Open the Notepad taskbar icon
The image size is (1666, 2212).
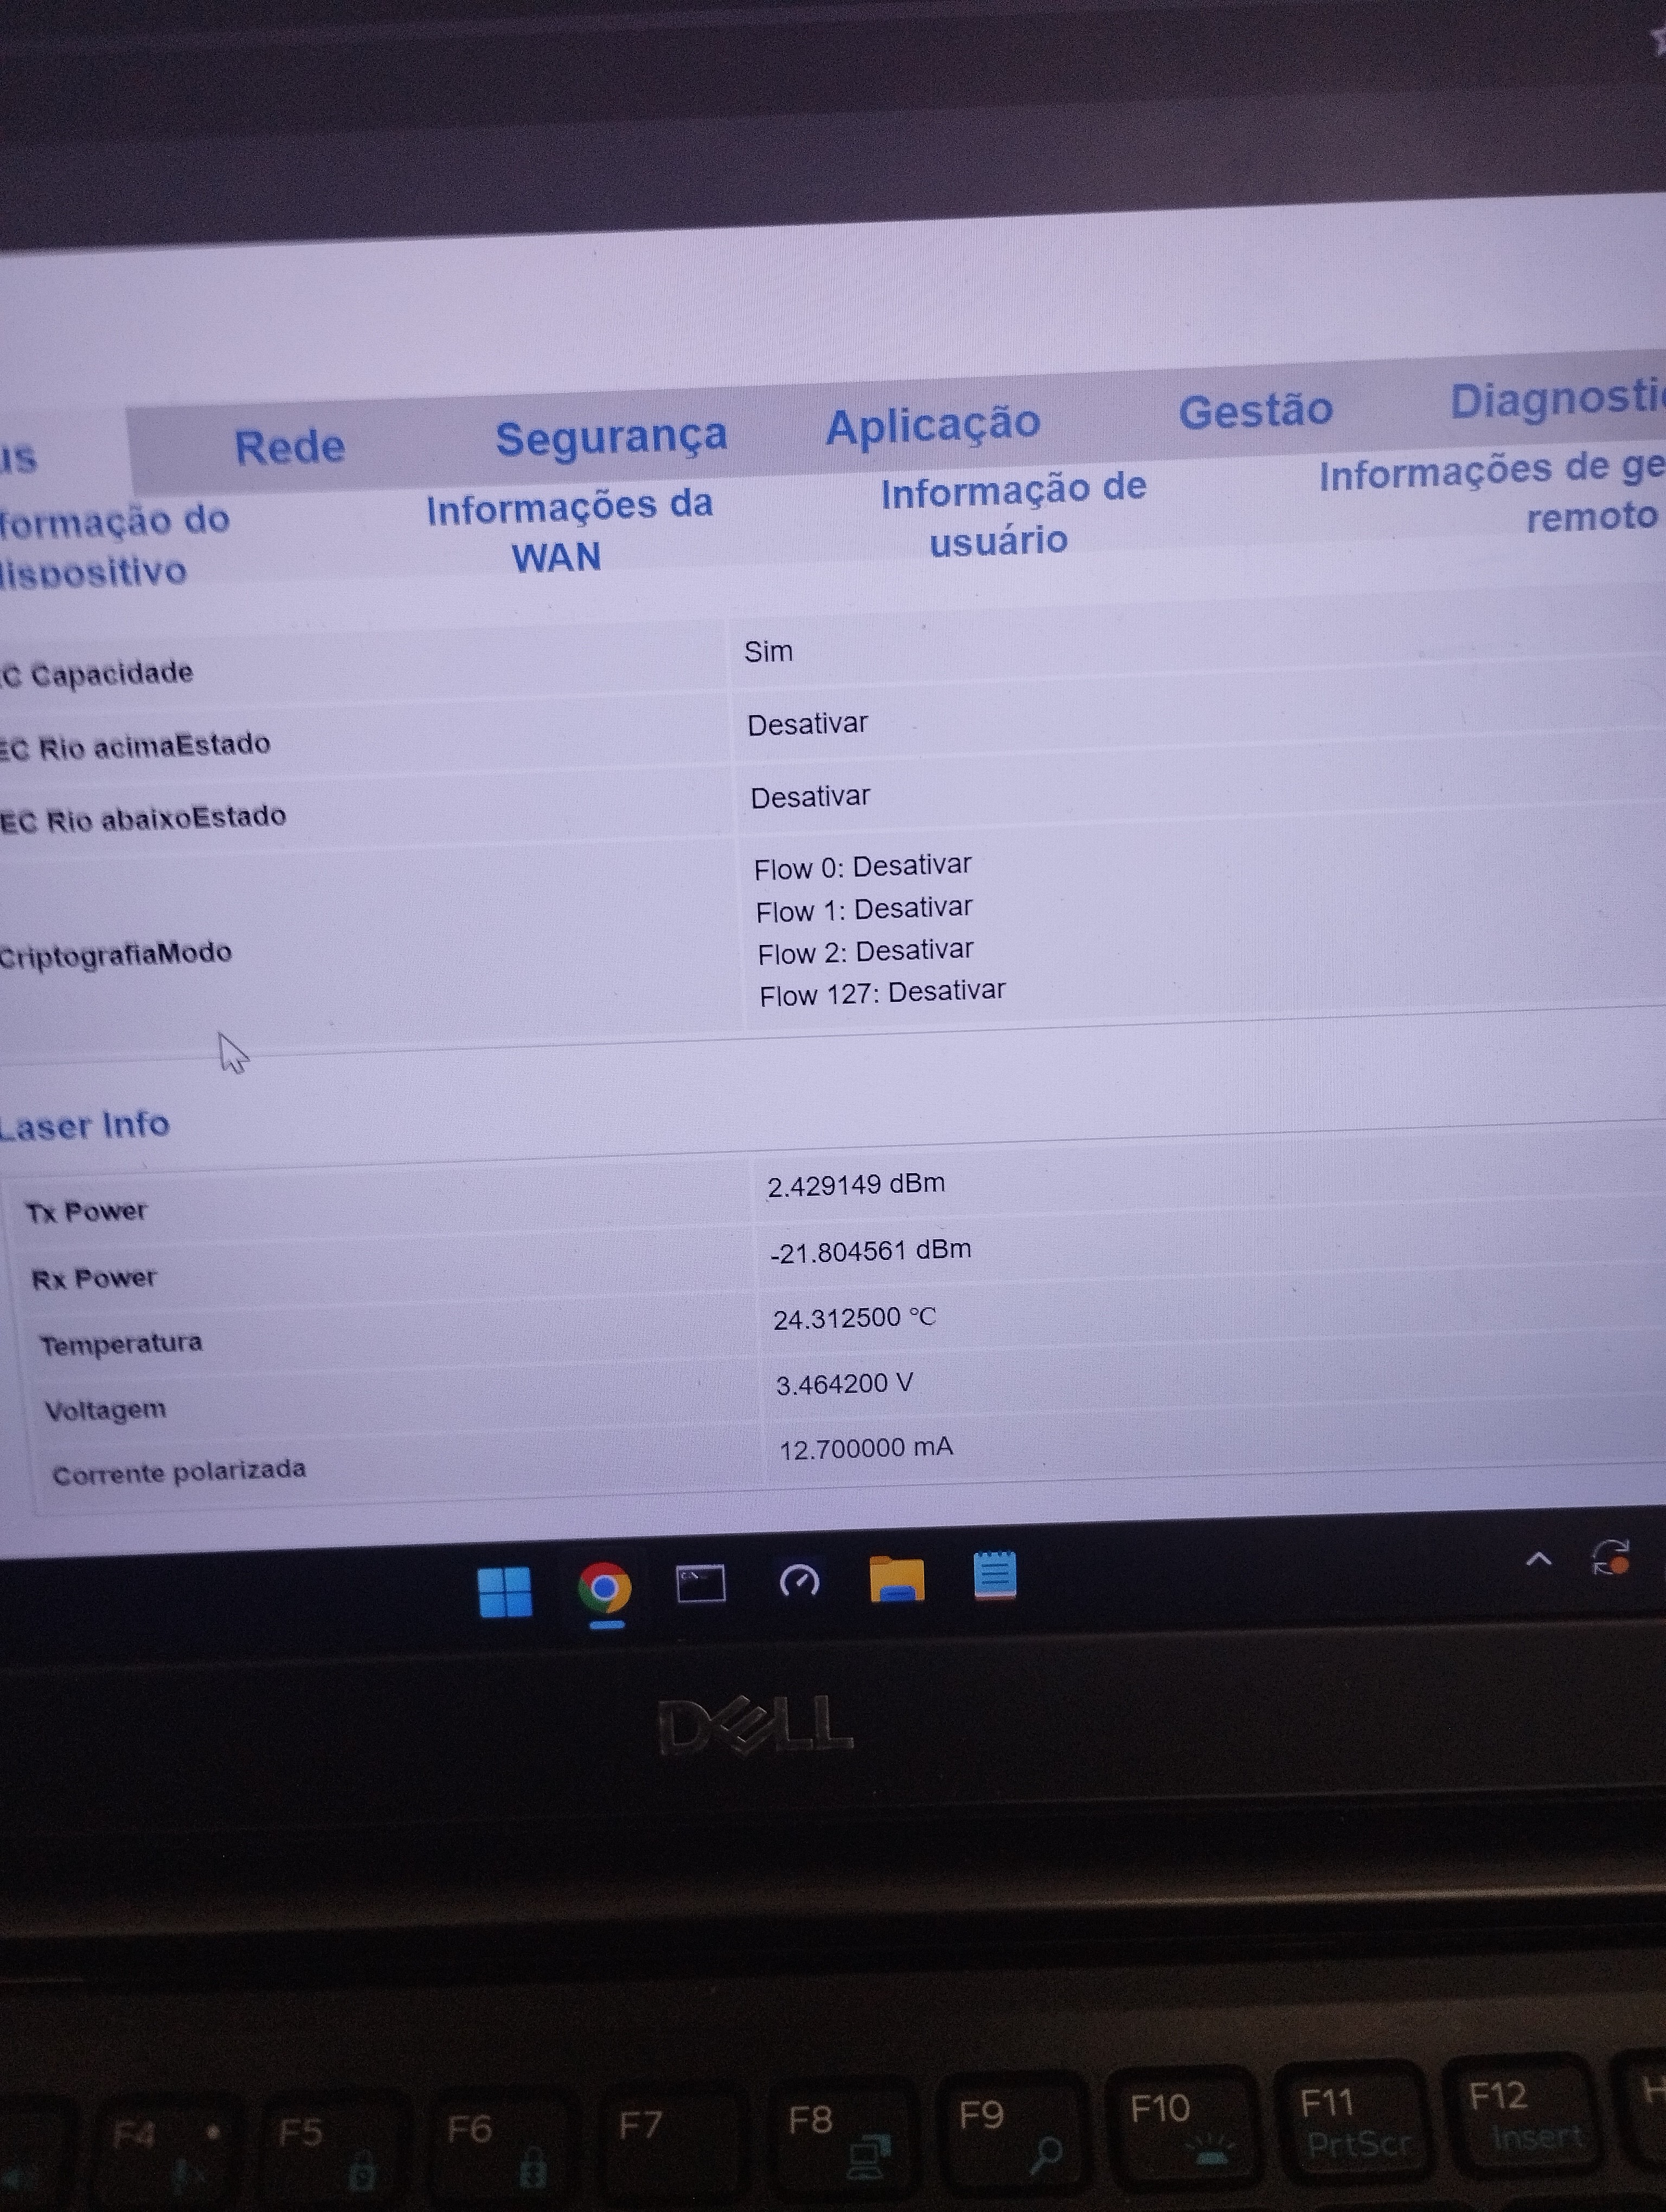pos(995,1576)
